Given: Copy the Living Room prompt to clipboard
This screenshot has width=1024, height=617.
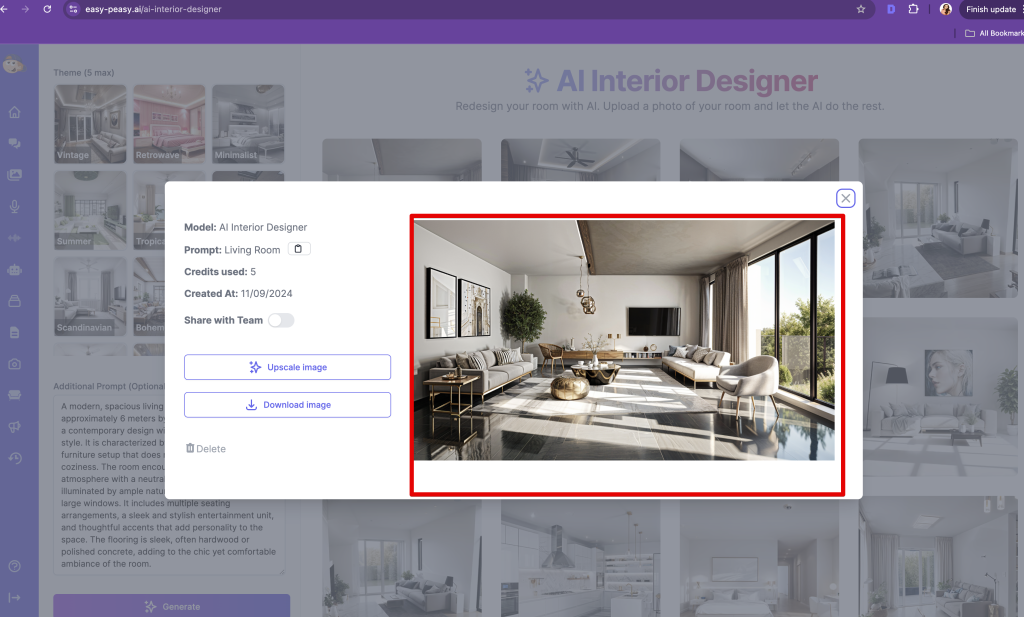Looking at the screenshot, I should pyautogui.click(x=300, y=249).
